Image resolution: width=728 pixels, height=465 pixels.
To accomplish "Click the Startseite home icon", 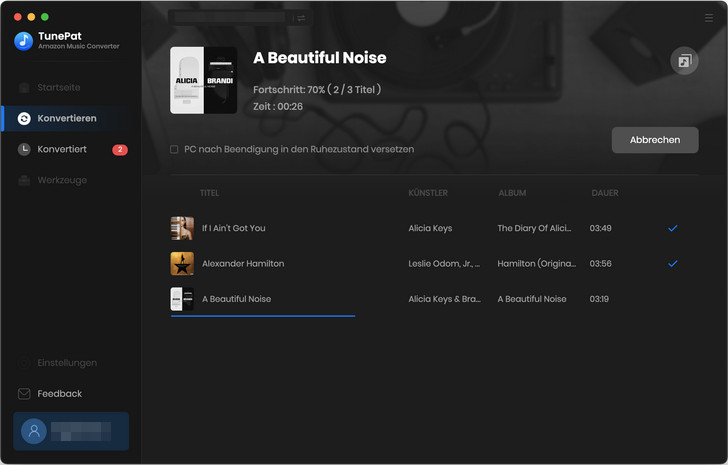I will (24, 87).
